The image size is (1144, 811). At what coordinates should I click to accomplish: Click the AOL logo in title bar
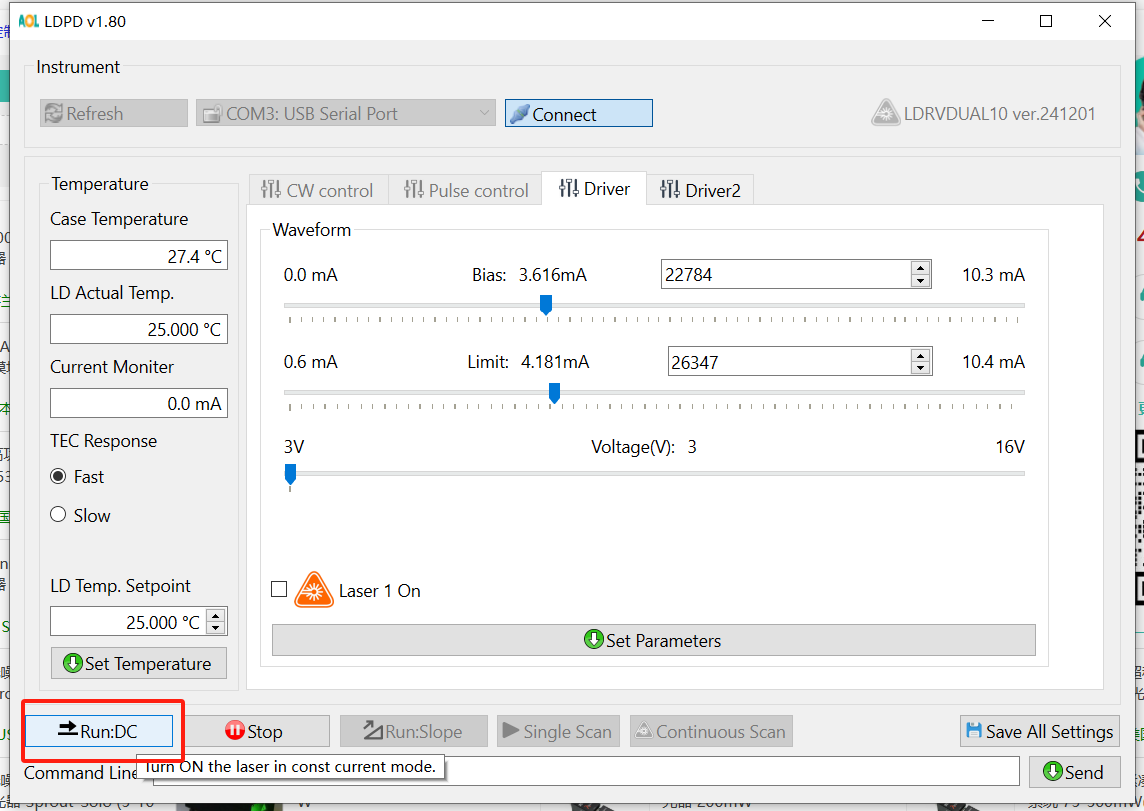[28, 21]
